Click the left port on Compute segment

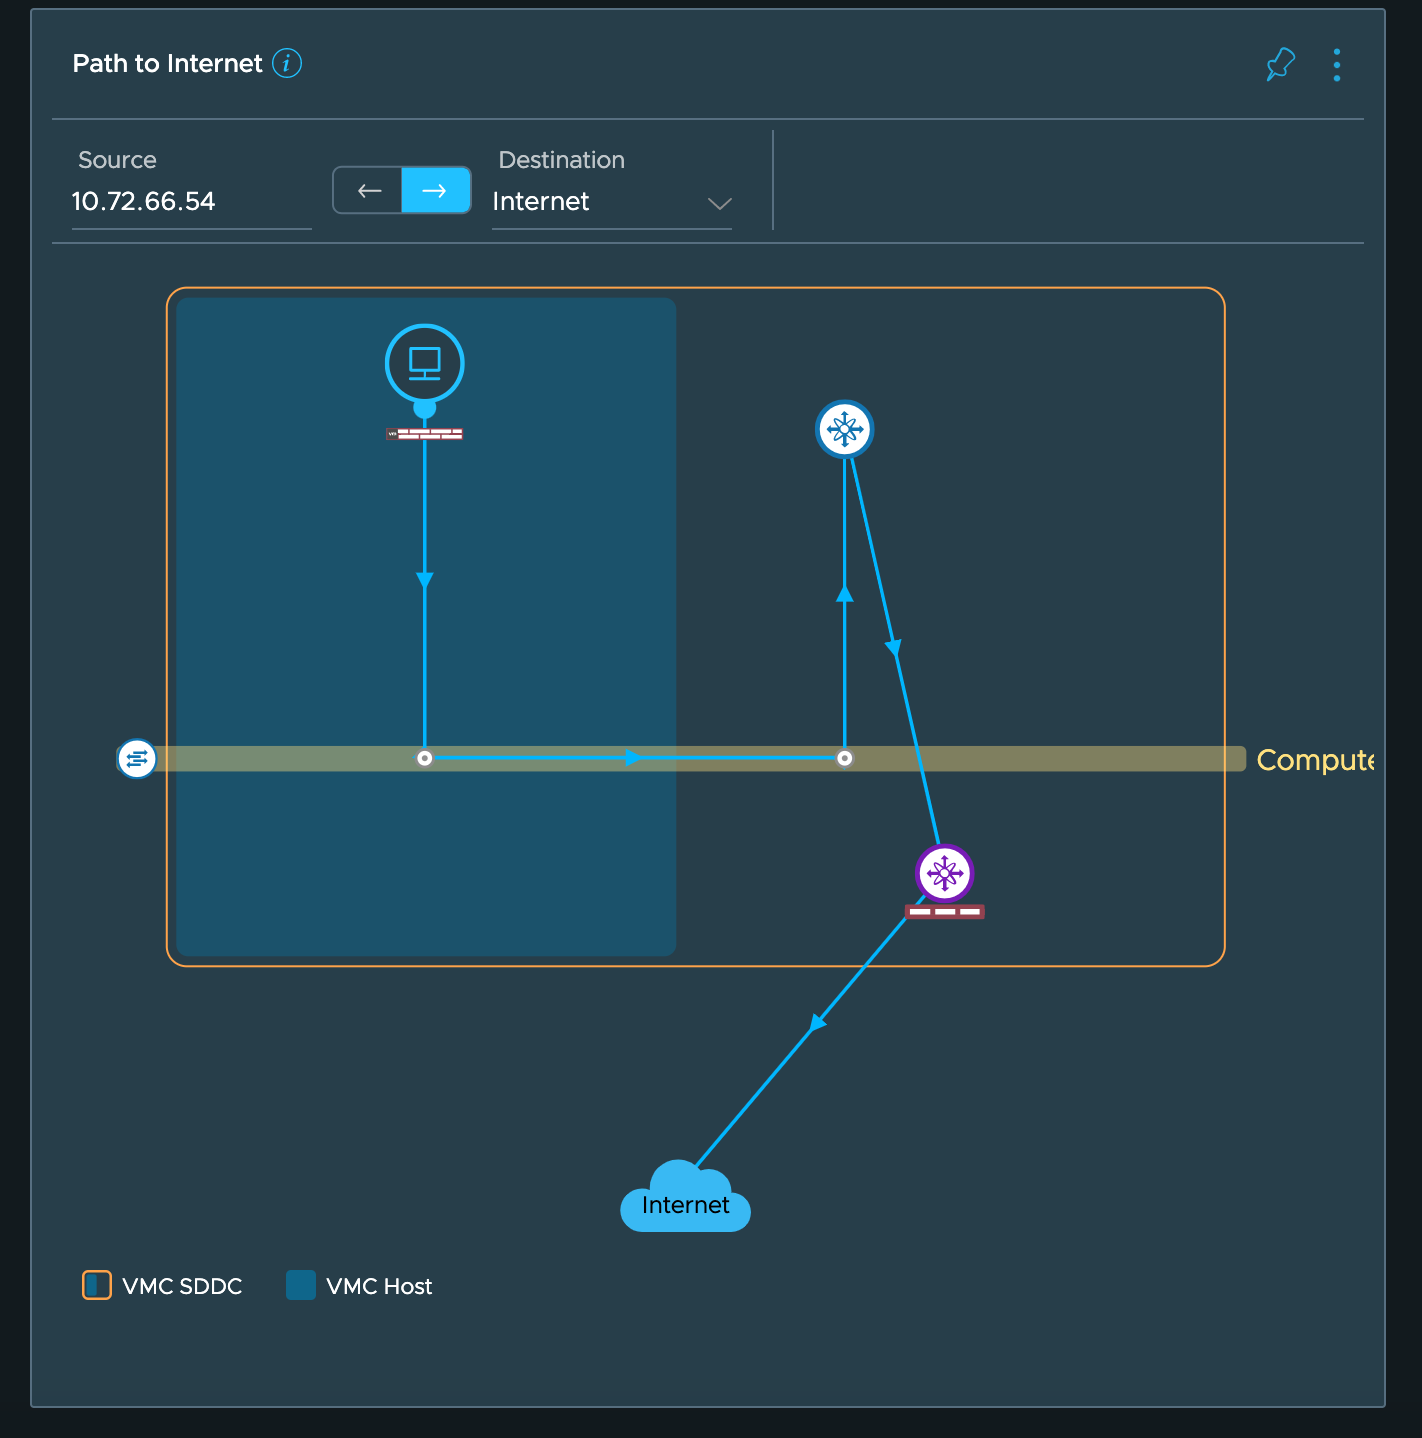[425, 759]
